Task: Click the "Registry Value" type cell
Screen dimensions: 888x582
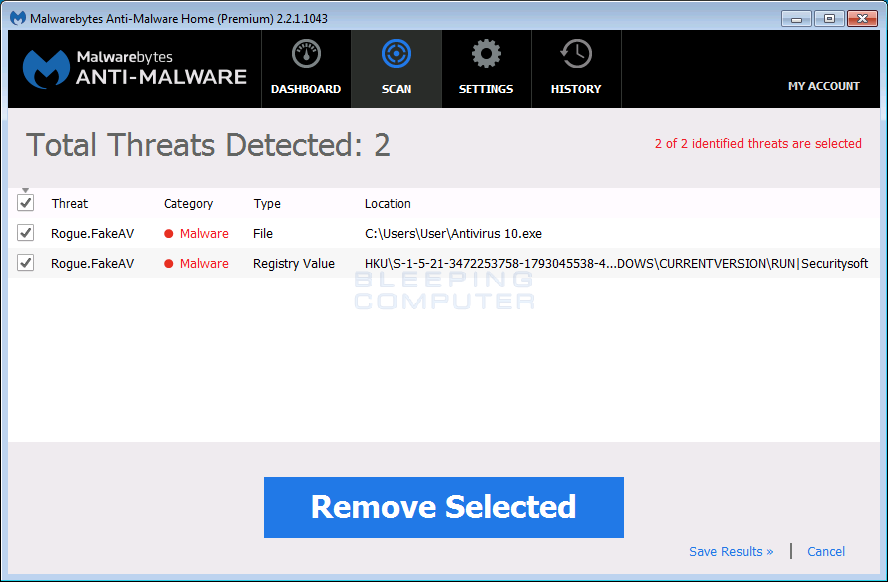Action: 294,264
